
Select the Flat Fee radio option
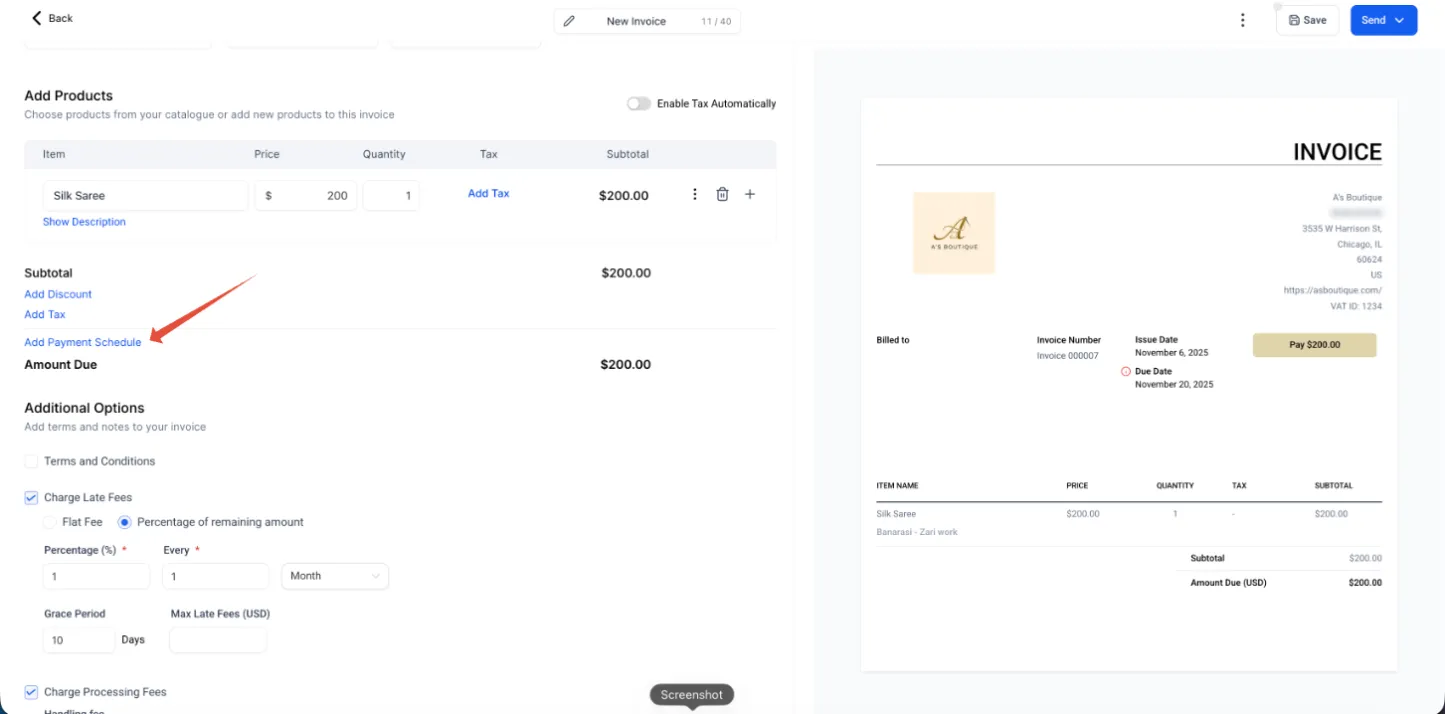[50, 522]
